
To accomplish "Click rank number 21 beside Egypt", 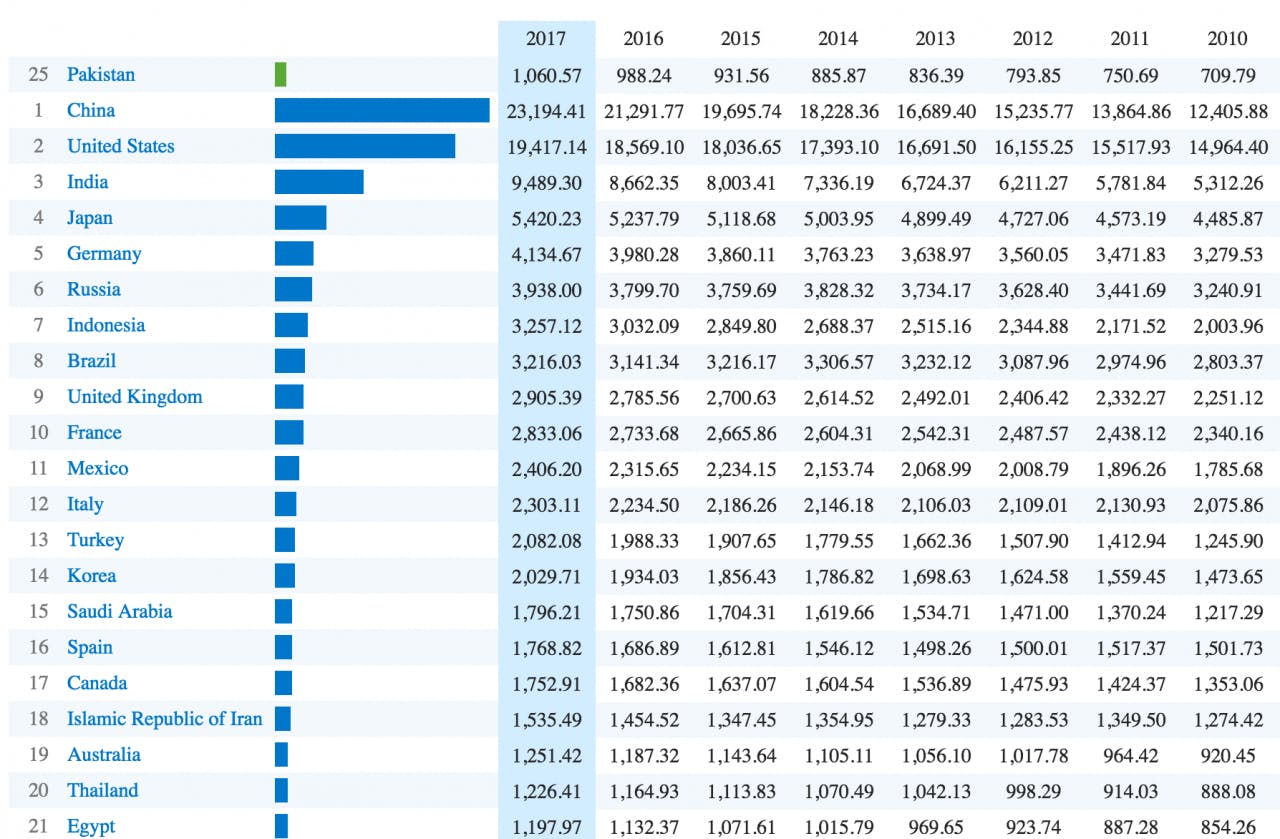I will pyautogui.click(x=39, y=827).
